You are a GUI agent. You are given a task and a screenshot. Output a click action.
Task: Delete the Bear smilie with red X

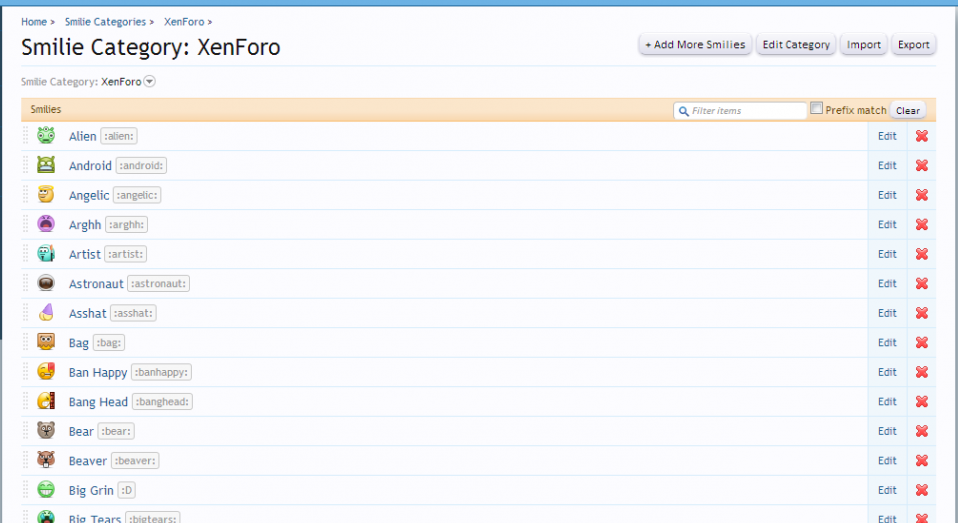[x=922, y=431]
